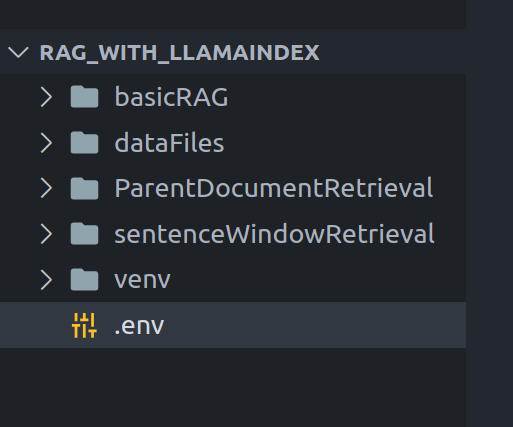This screenshot has width=513, height=427.
Task: Click the venv folder icon
Action: (84, 280)
